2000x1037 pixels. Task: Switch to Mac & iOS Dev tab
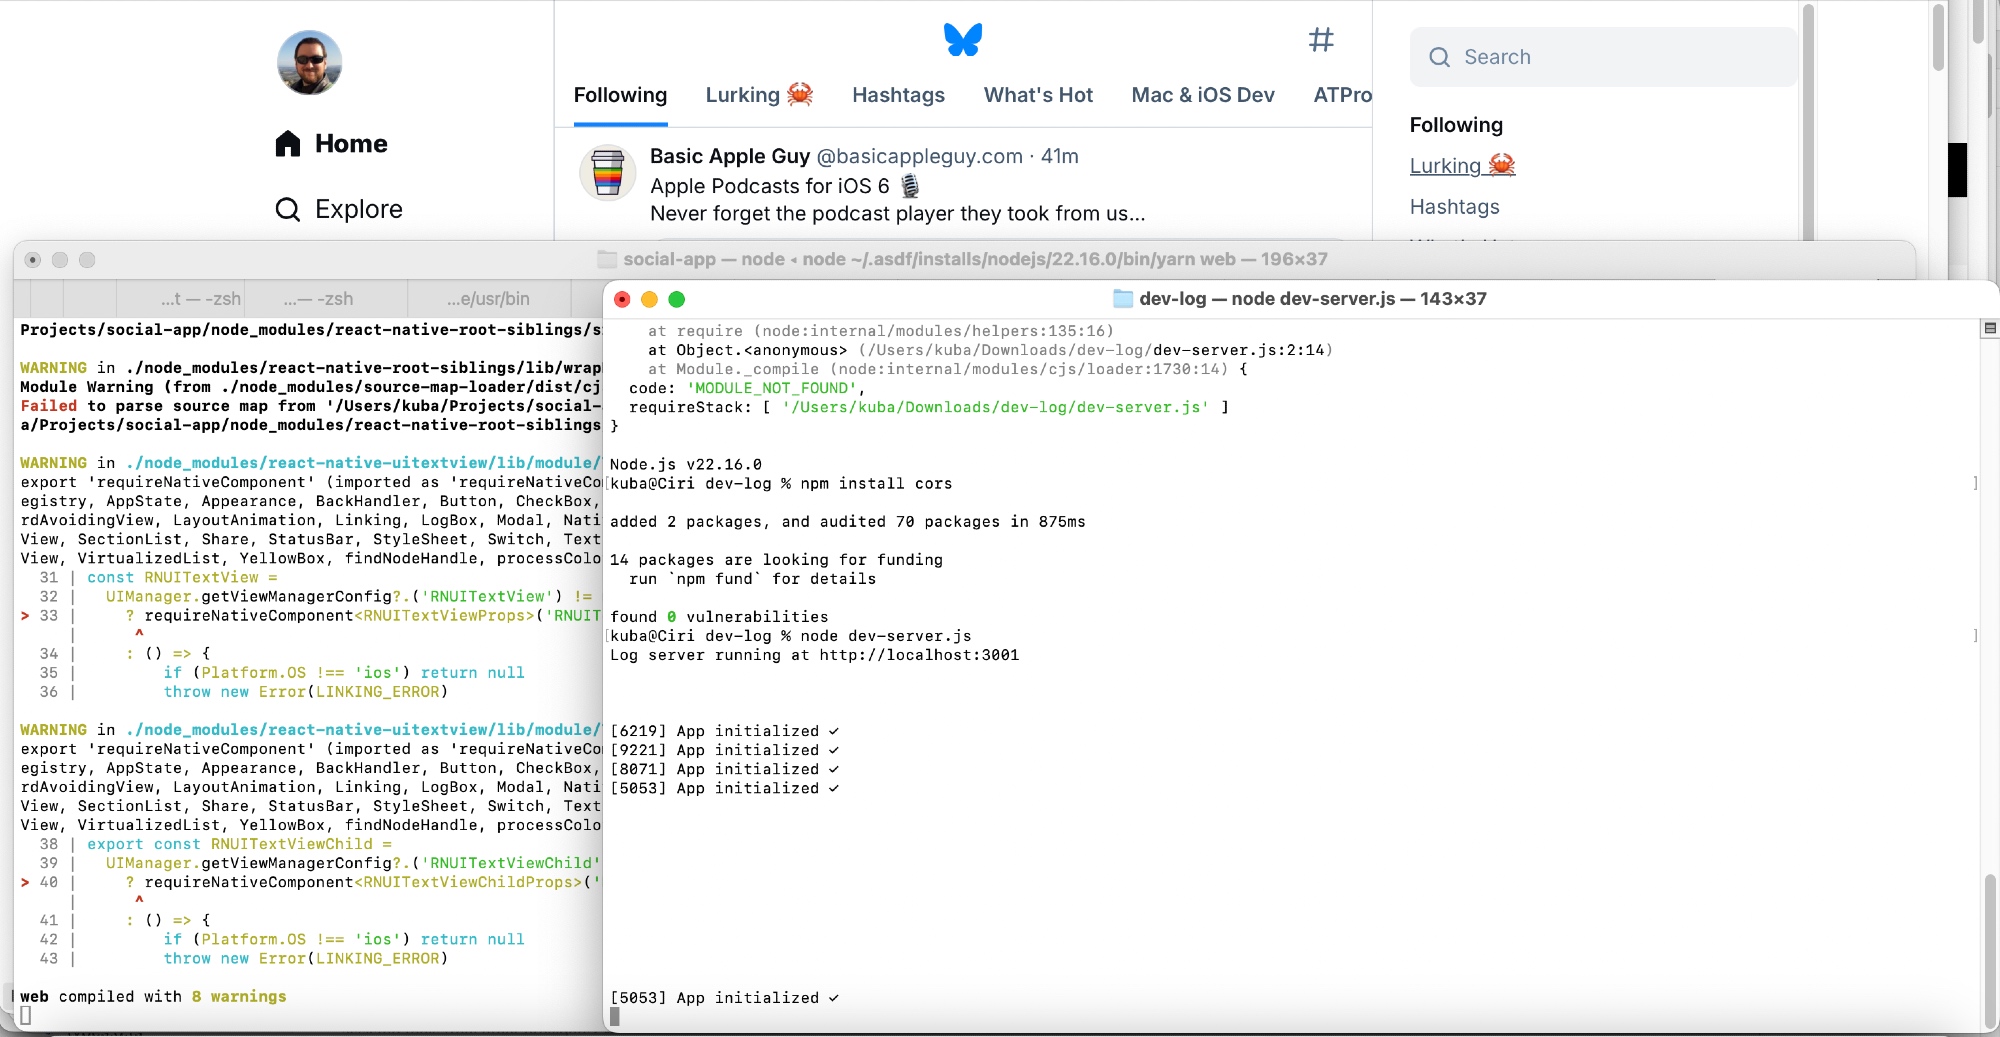pyautogui.click(x=1202, y=95)
